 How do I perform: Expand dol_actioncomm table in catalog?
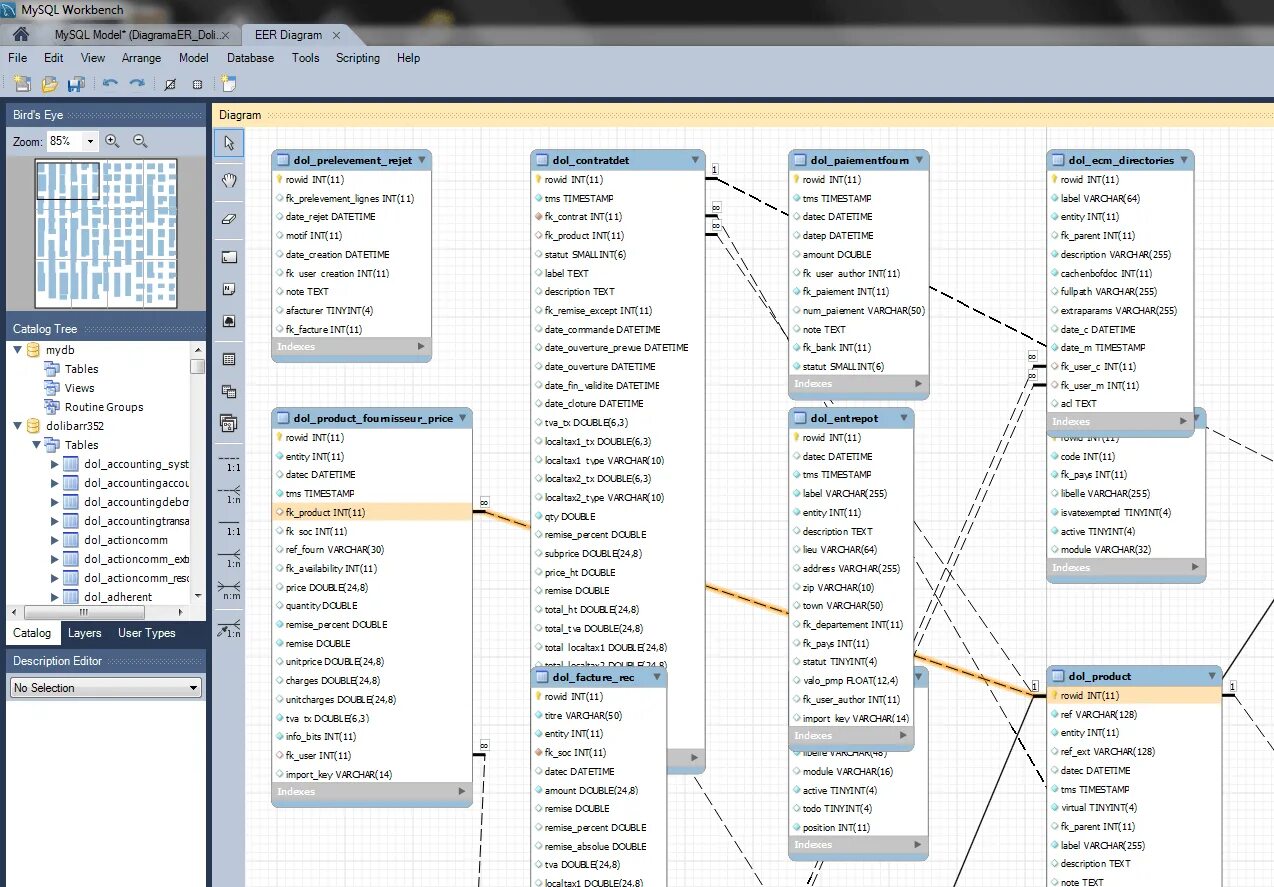tap(55, 540)
